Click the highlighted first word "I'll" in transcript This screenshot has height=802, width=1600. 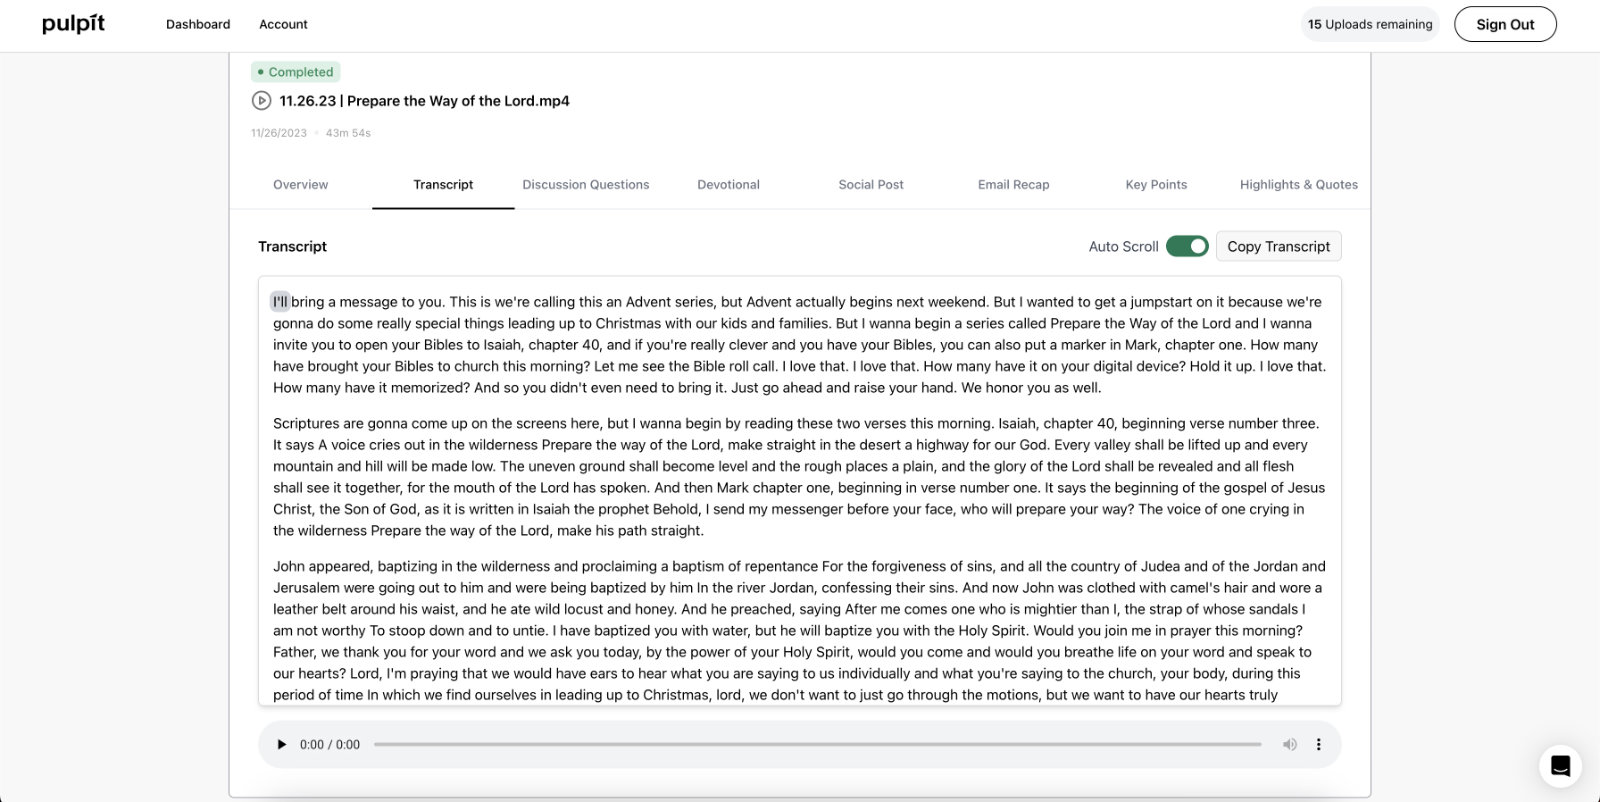[x=280, y=302]
